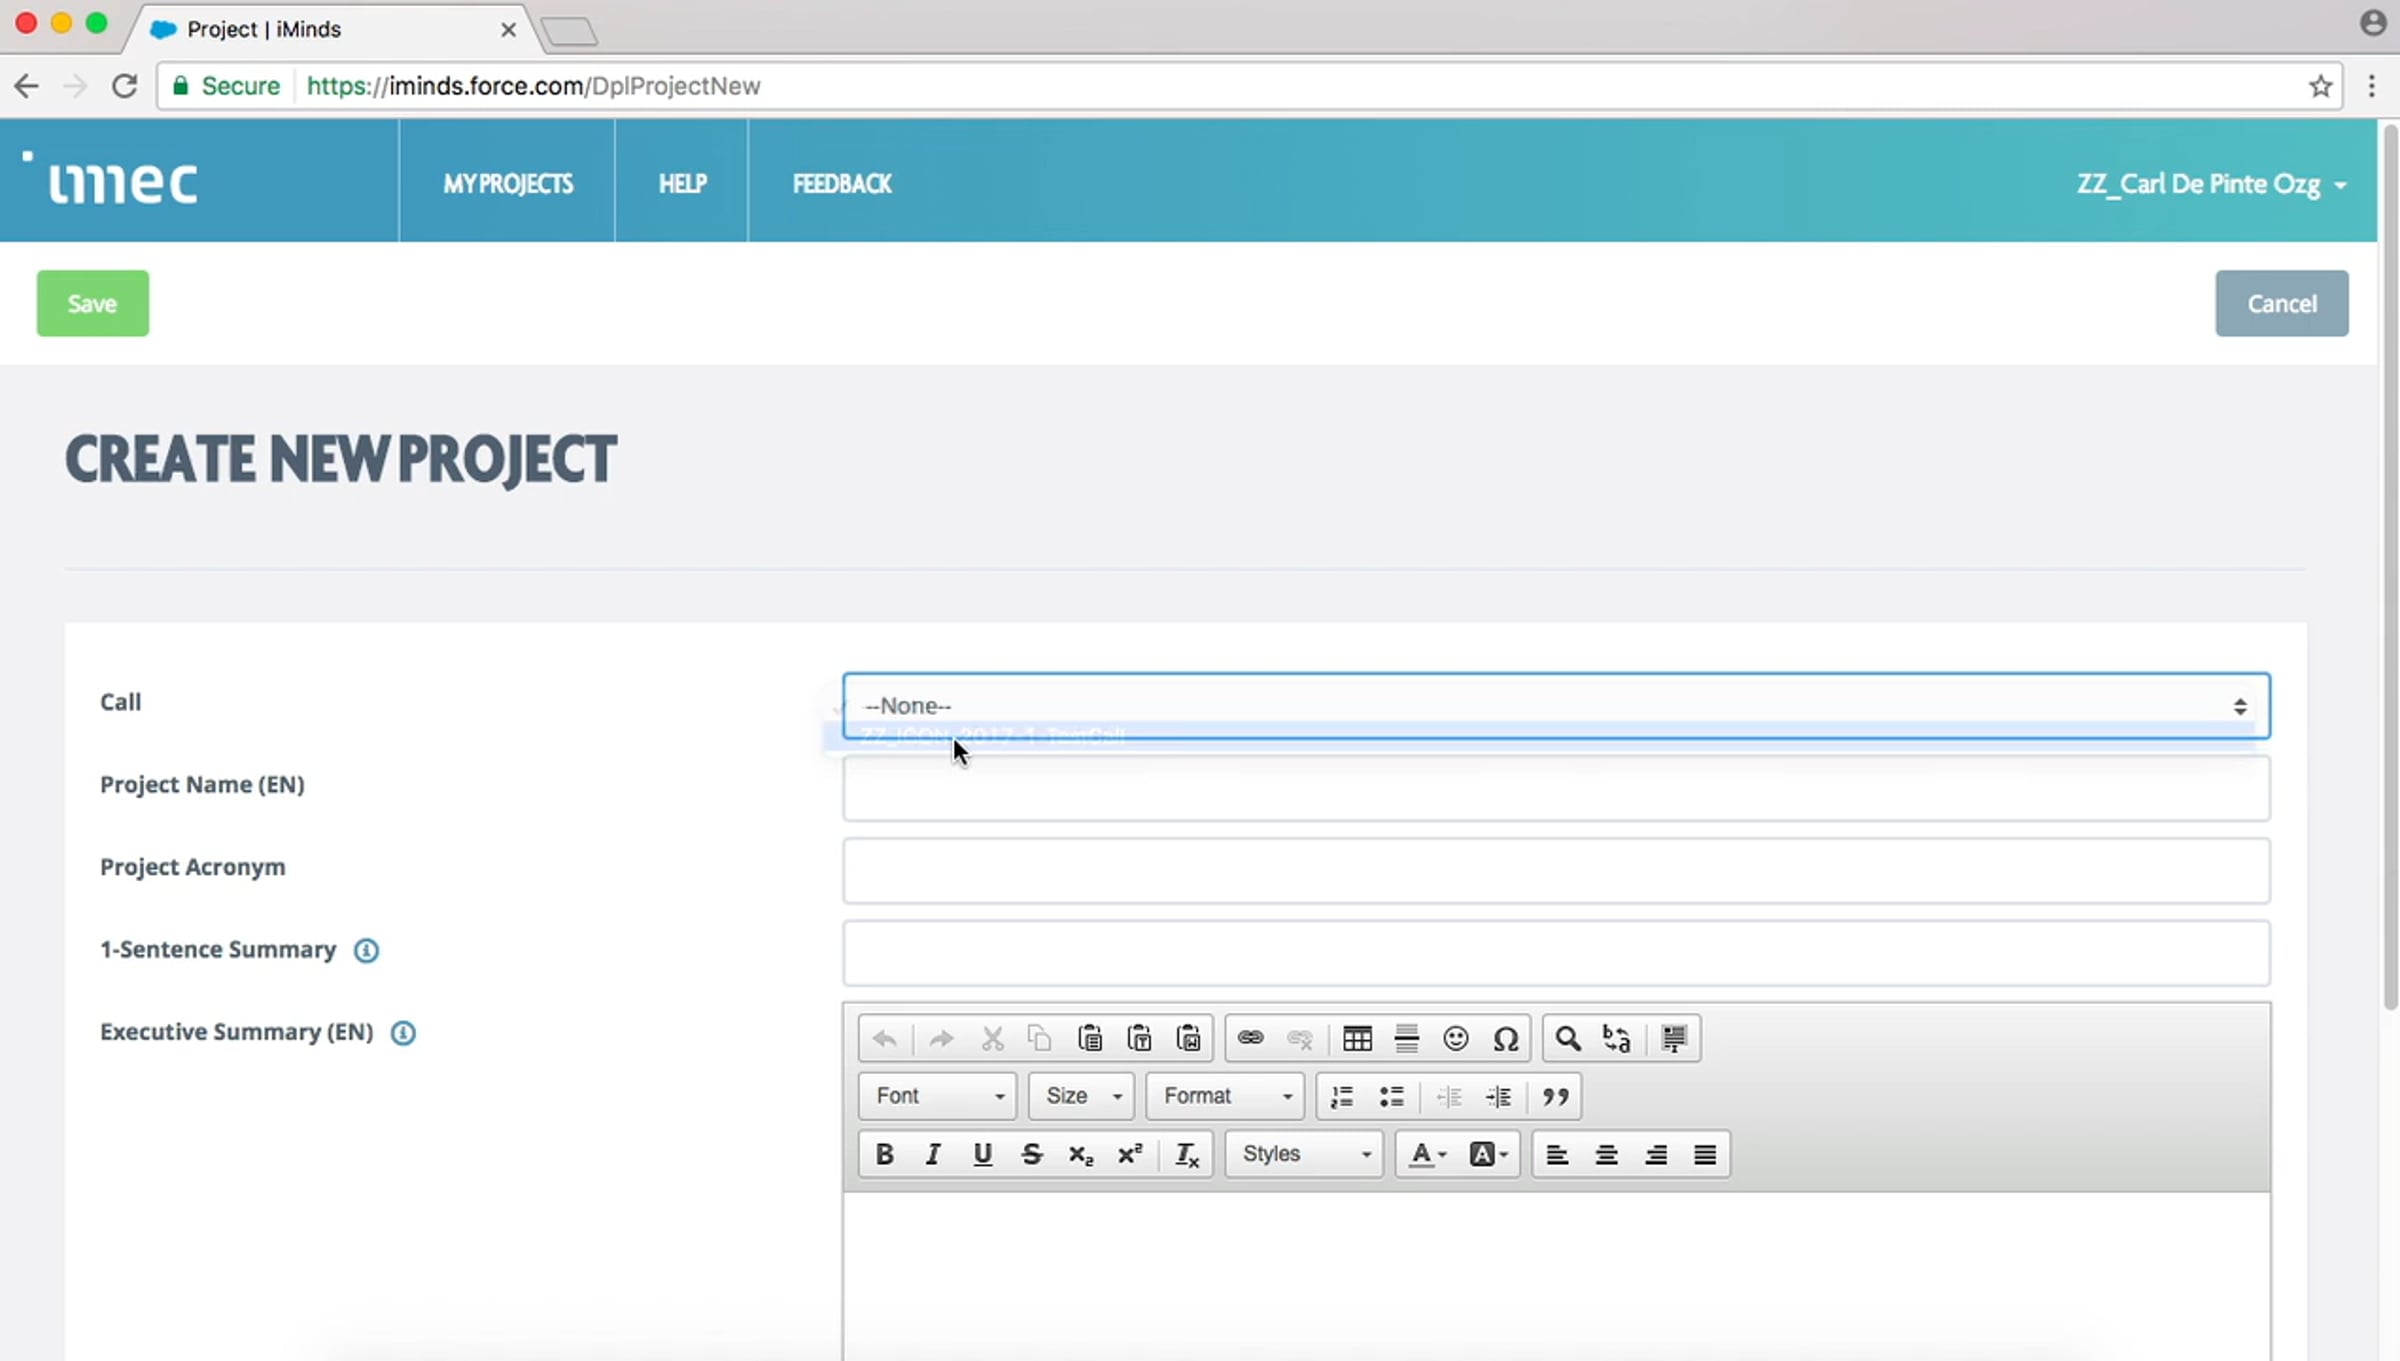
Task: Justify text alignment
Action: click(1705, 1155)
